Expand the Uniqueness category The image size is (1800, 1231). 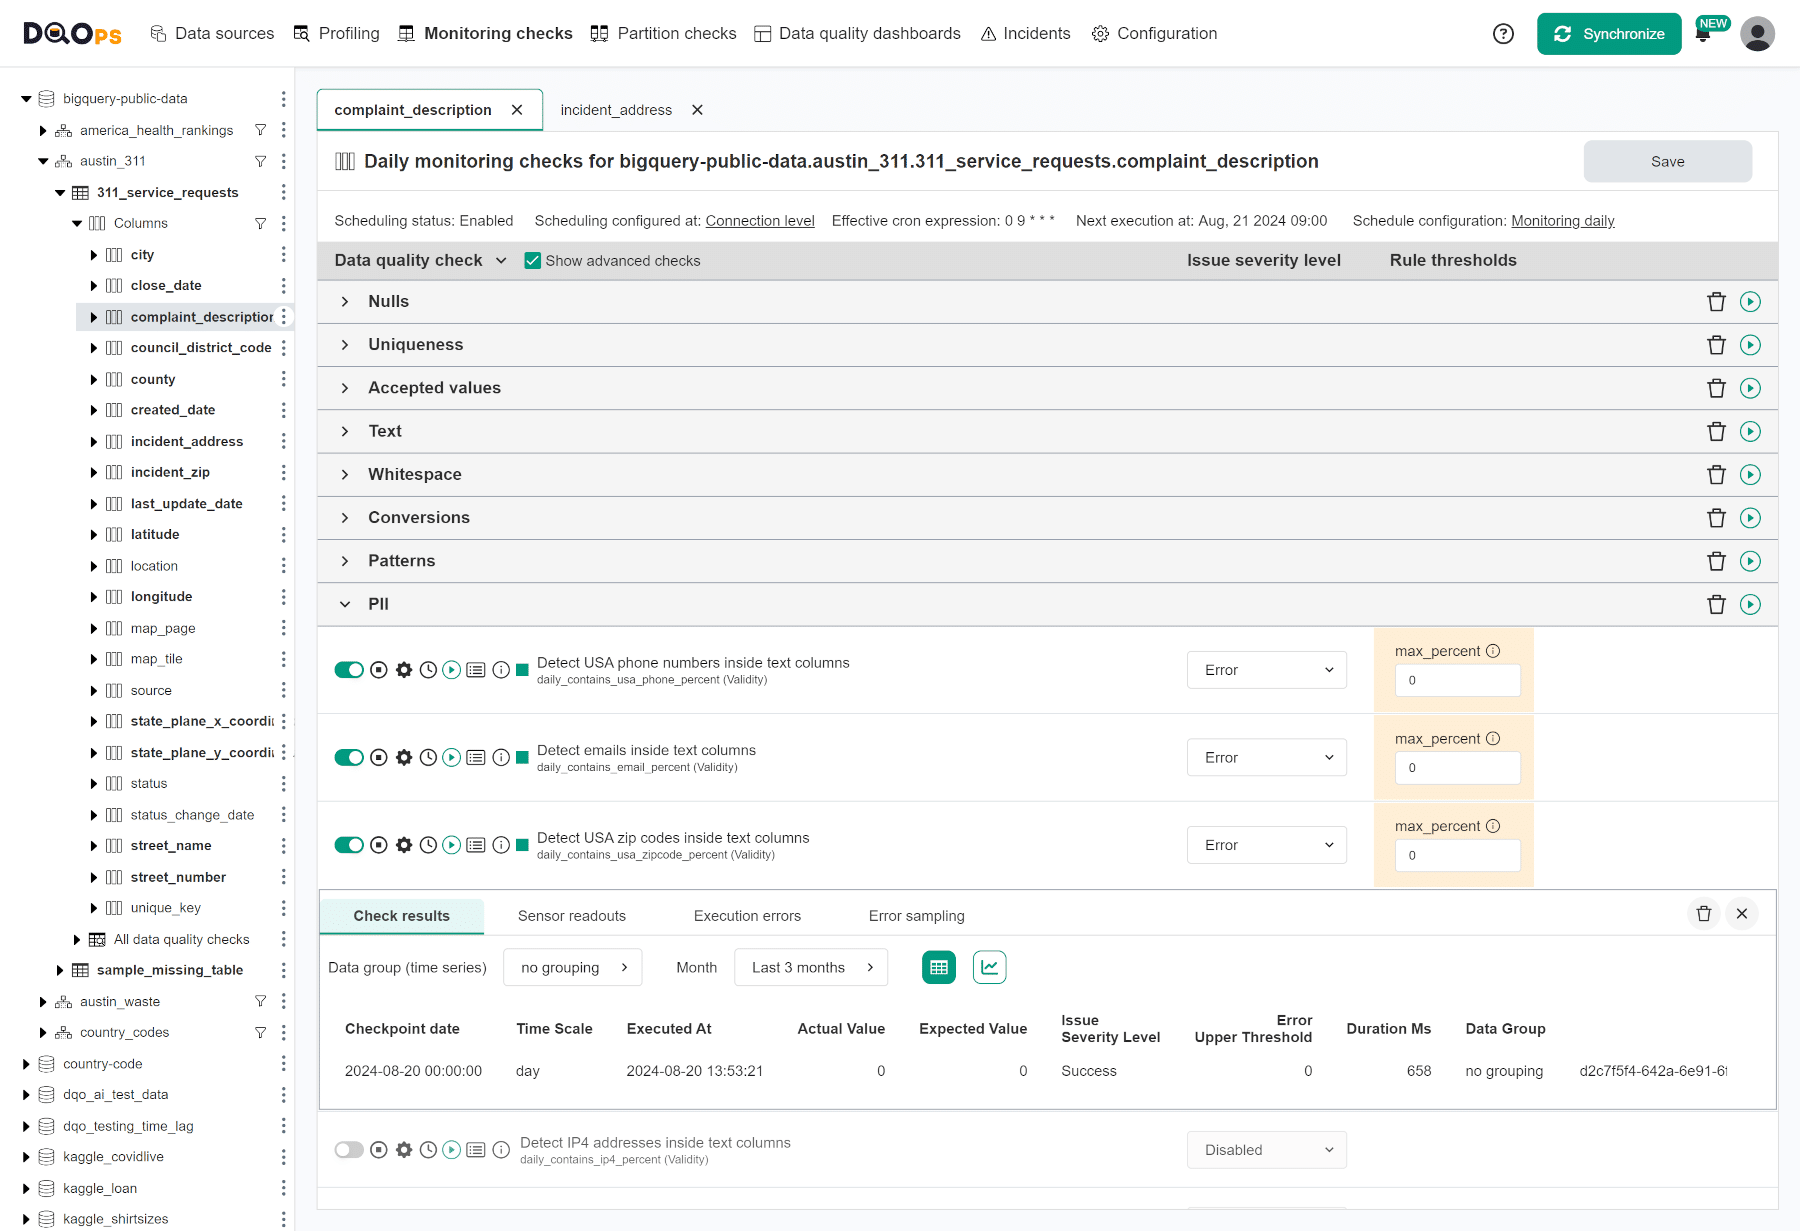[345, 345]
